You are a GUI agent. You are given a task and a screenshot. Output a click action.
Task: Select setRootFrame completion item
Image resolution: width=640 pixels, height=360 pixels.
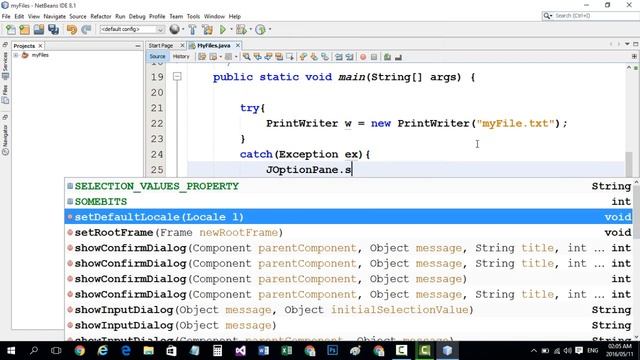point(349,232)
